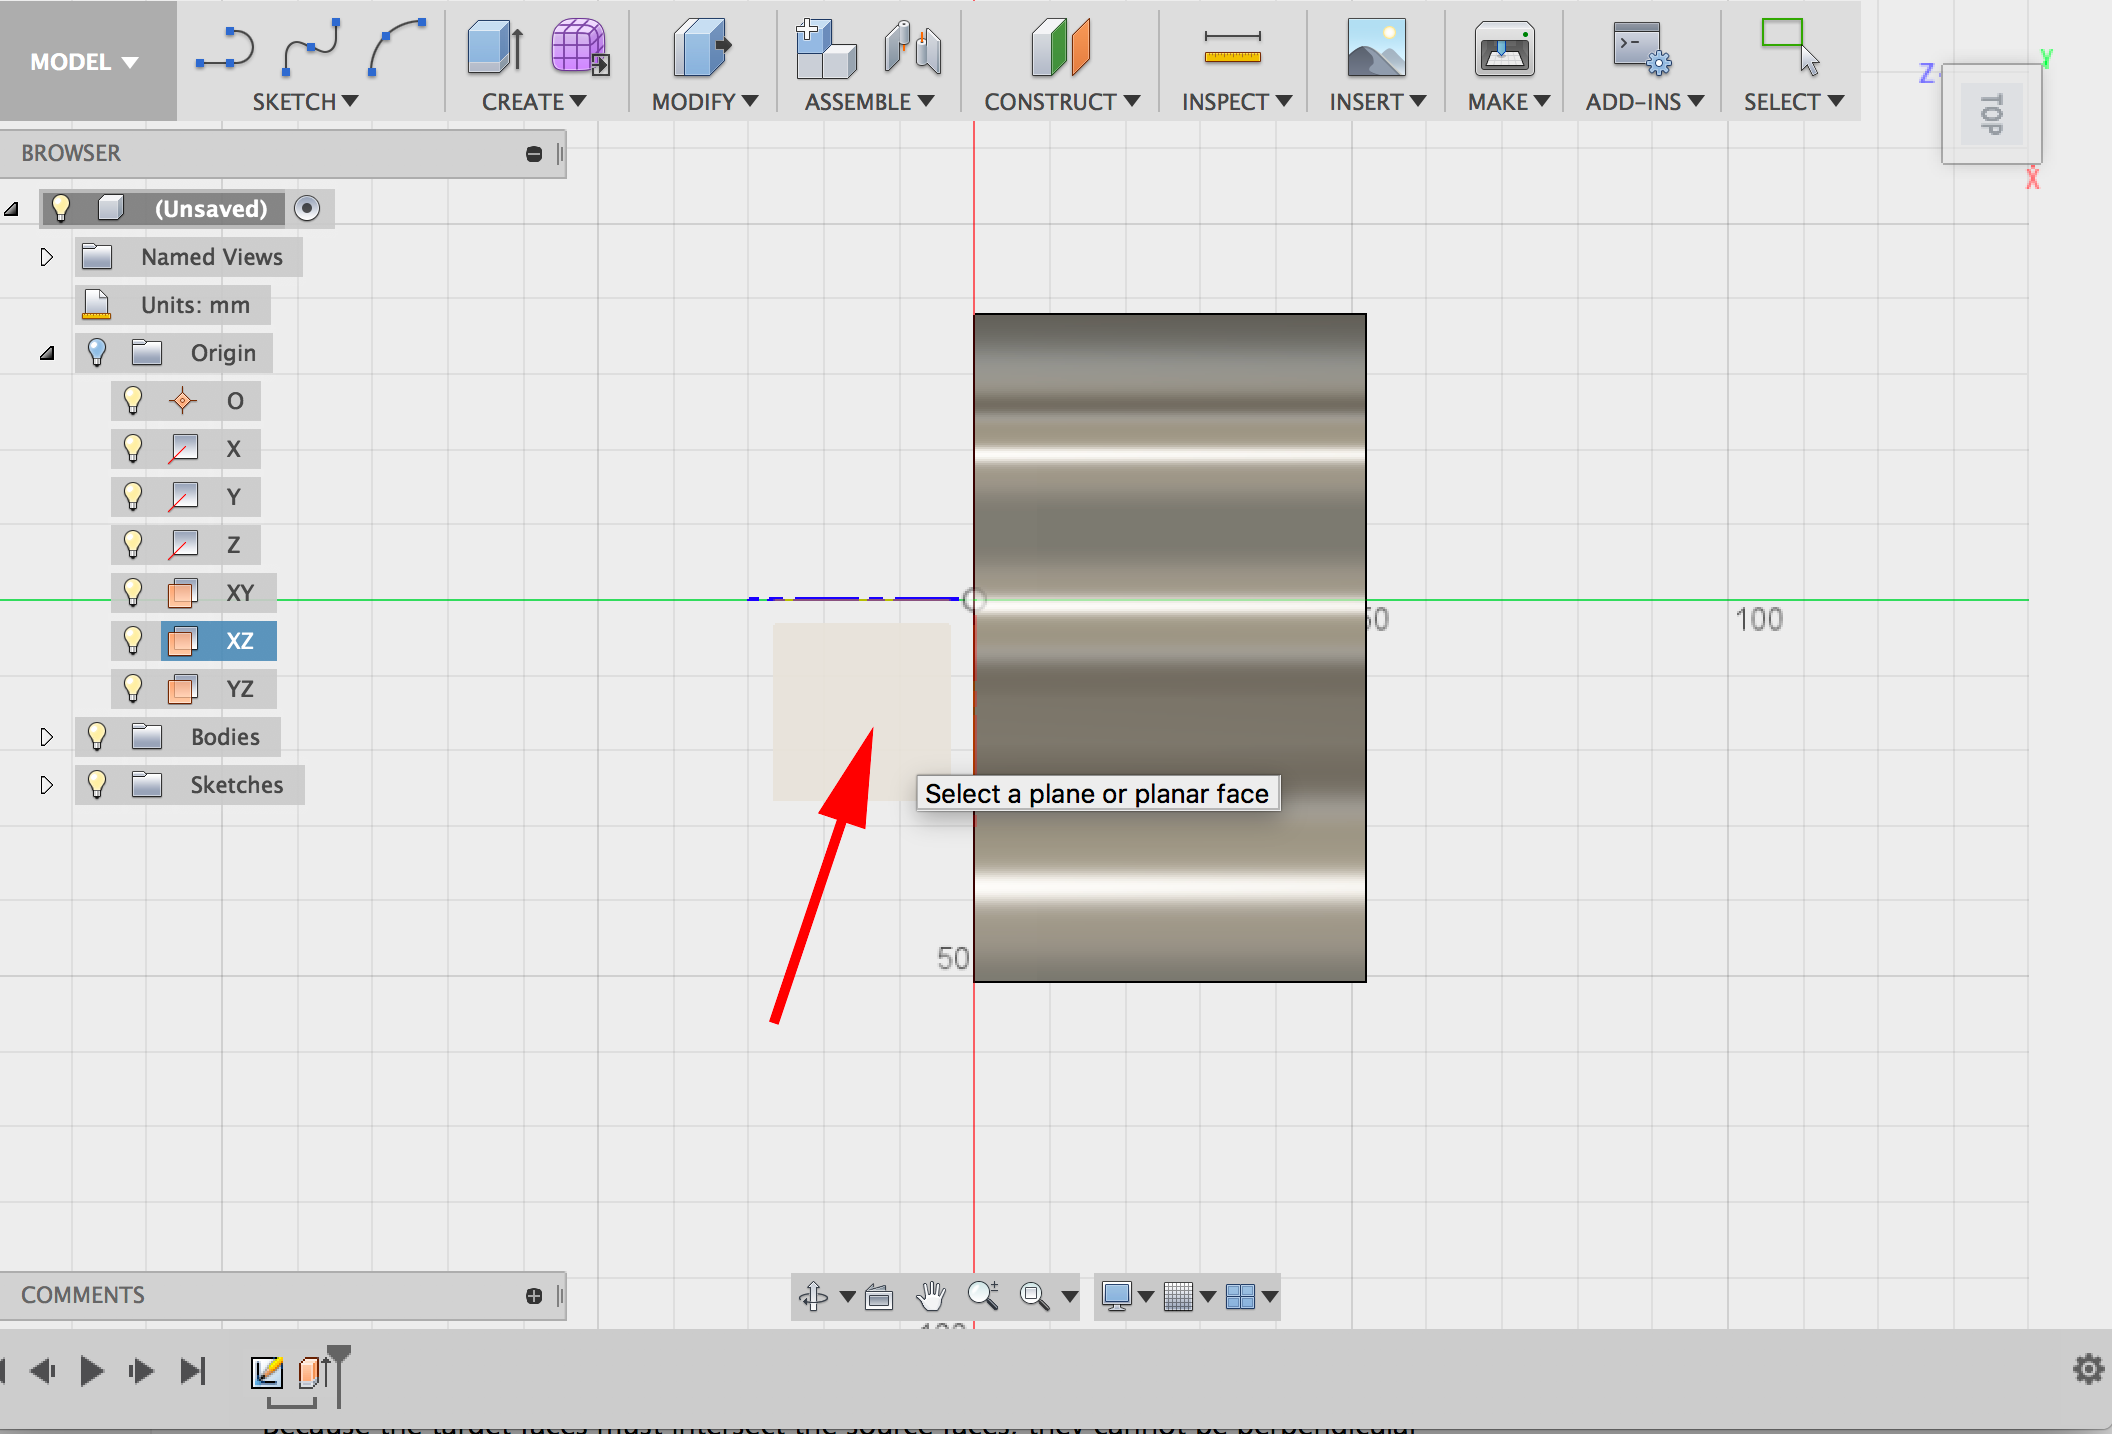Open the CREATE menu
Viewport: 2112px width, 1434px height.
[x=534, y=102]
